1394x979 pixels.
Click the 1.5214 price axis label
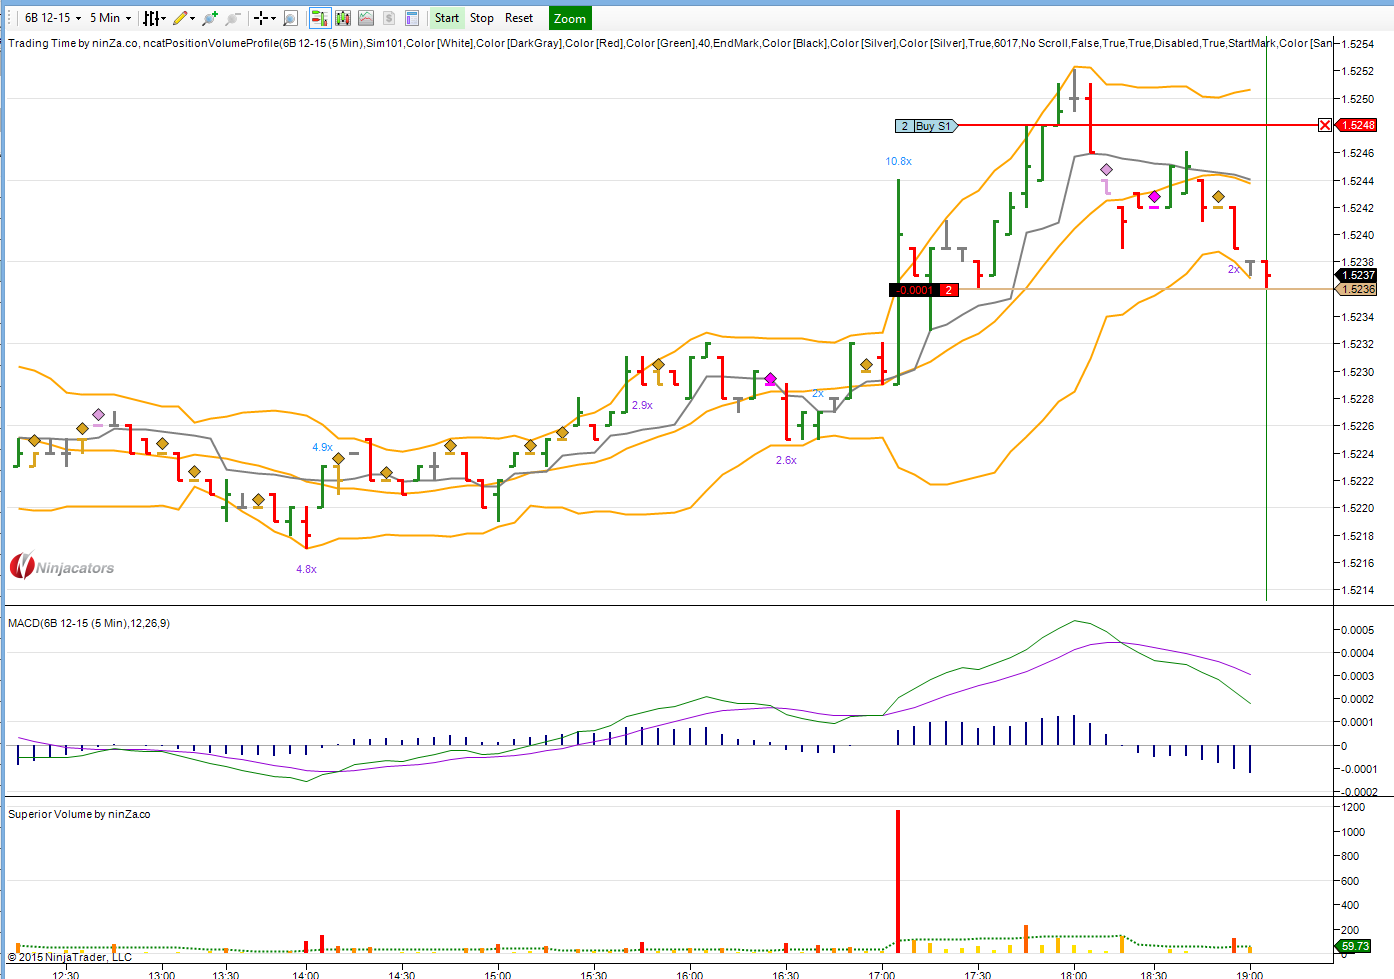(1359, 590)
